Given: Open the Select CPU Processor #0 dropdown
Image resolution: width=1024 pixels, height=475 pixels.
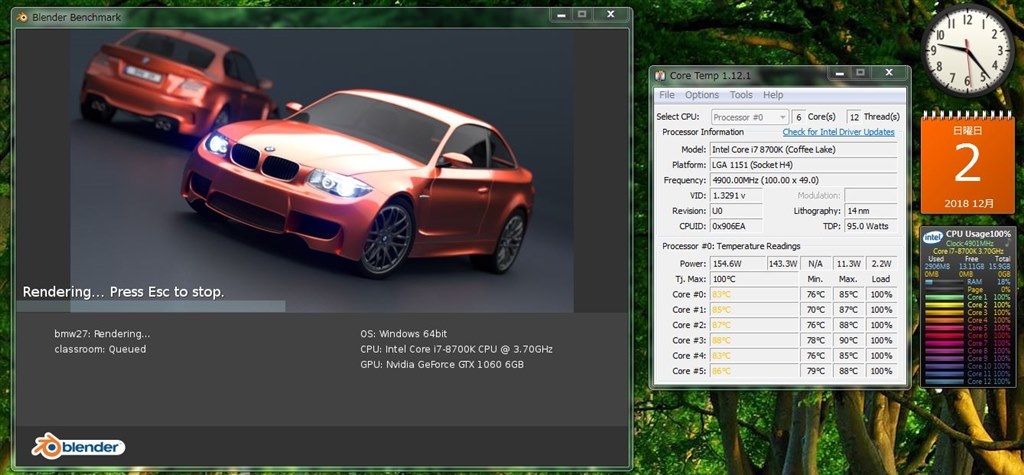Looking at the screenshot, I should click(x=750, y=117).
